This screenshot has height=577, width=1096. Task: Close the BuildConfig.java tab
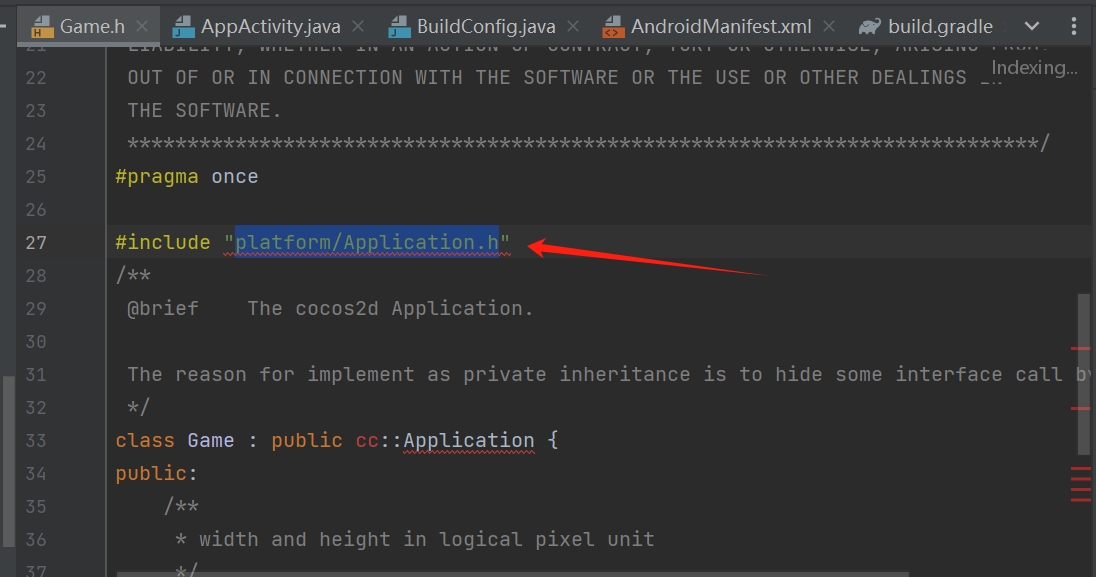coord(574,27)
